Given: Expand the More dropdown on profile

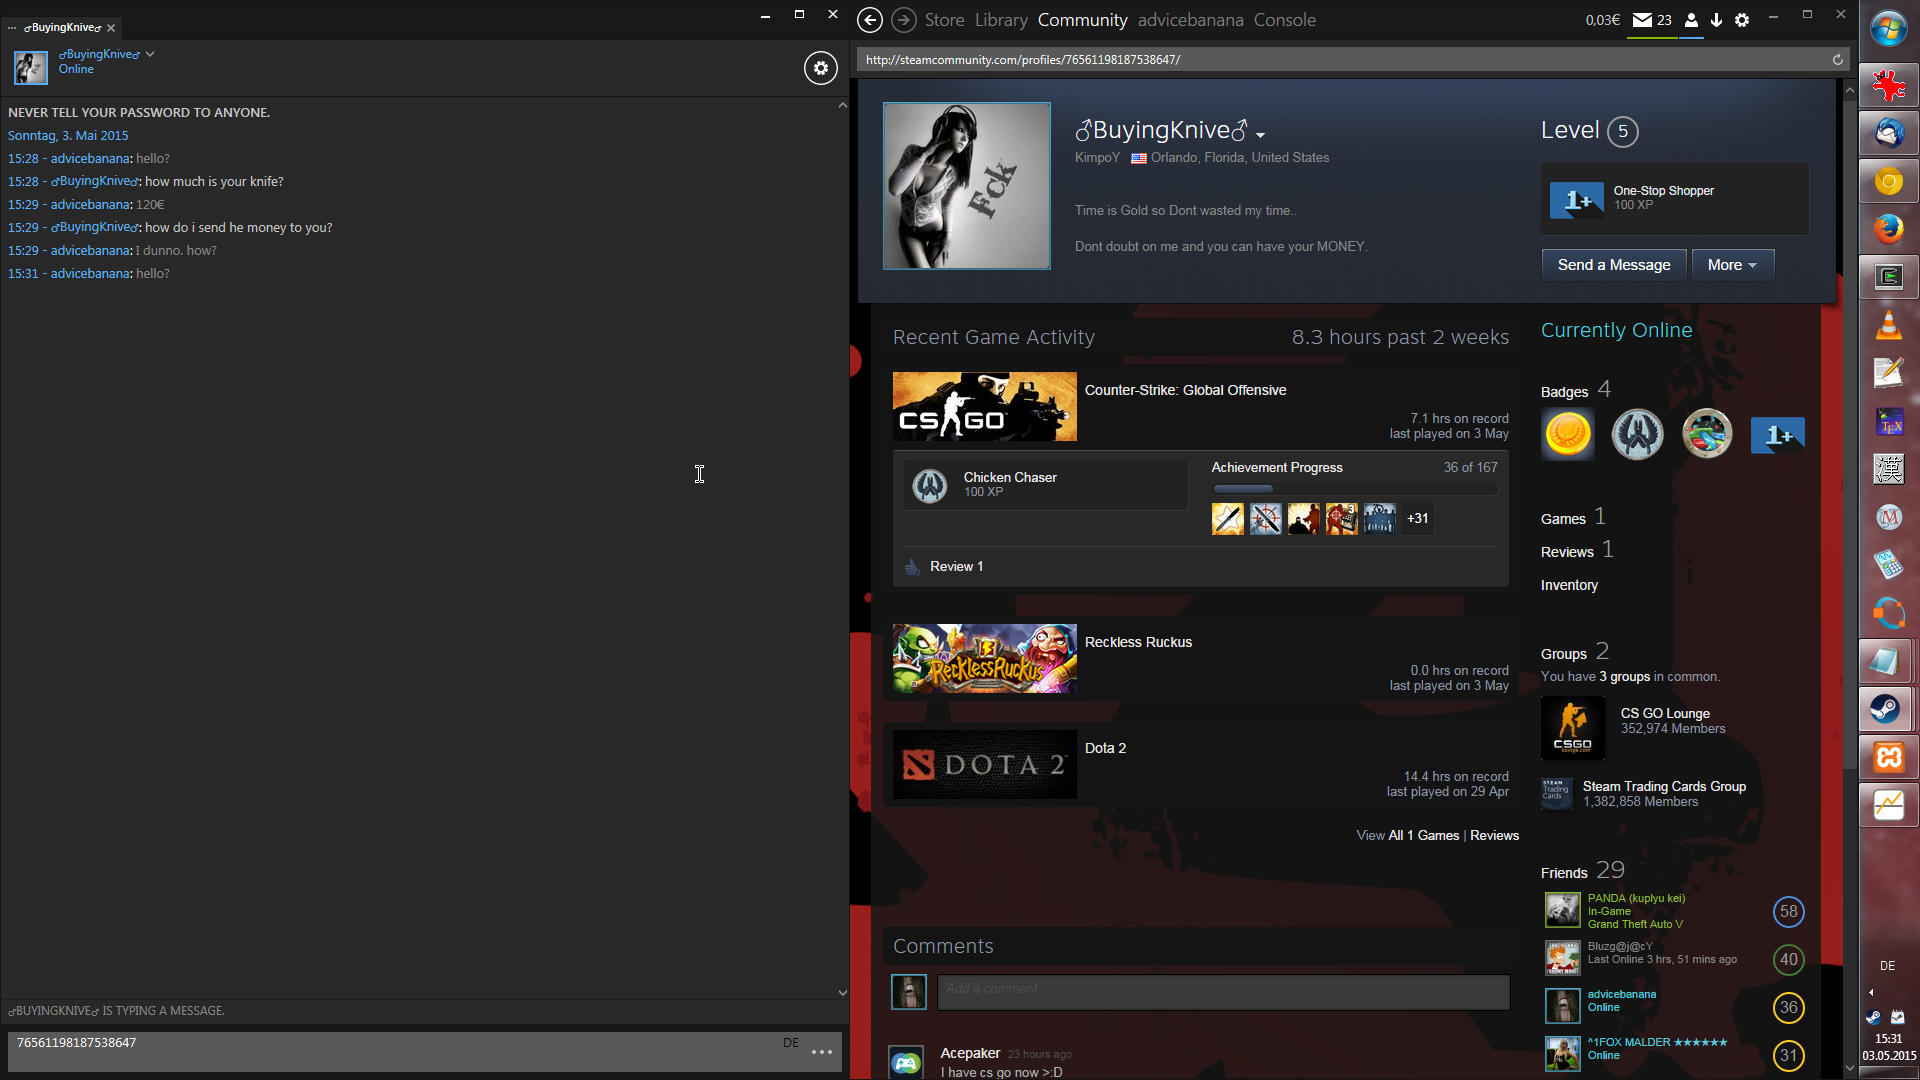Looking at the screenshot, I should pos(1732,265).
